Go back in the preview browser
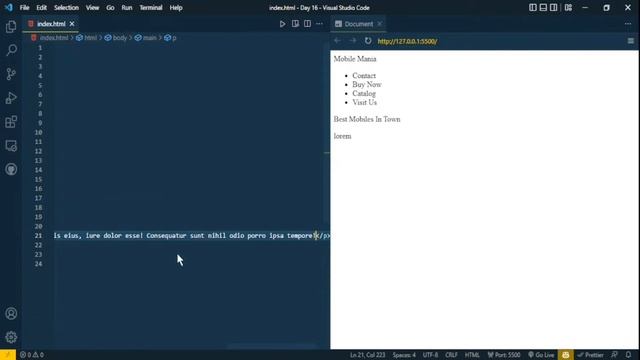The image size is (640, 360). [337, 41]
